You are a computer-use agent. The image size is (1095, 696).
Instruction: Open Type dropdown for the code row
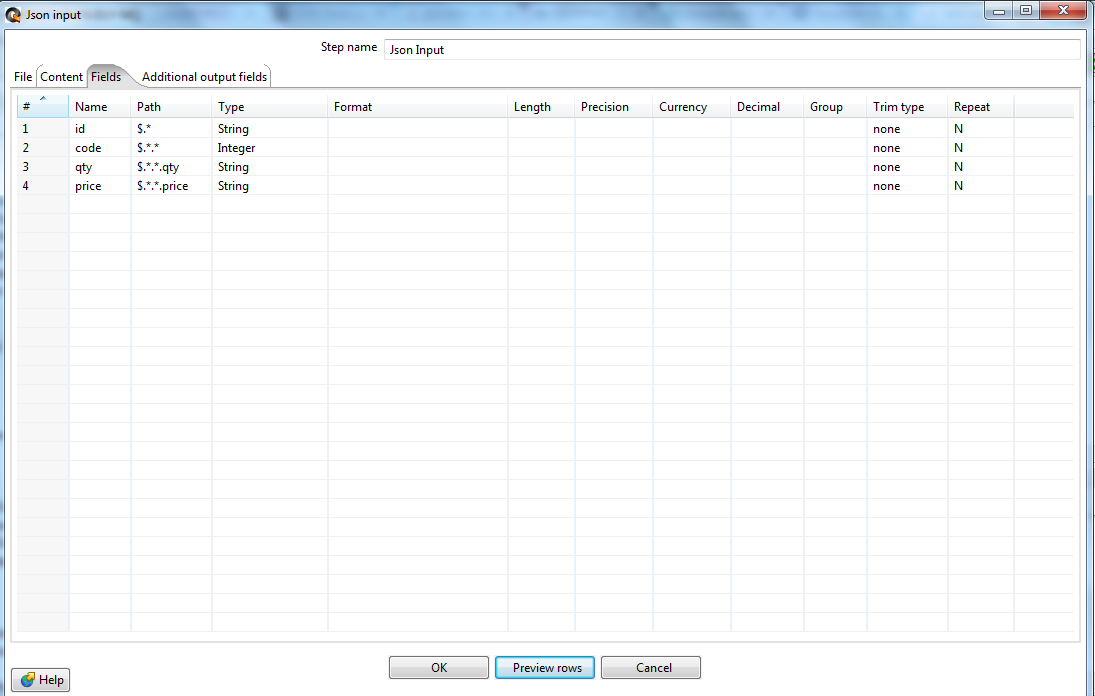[x=269, y=148]
